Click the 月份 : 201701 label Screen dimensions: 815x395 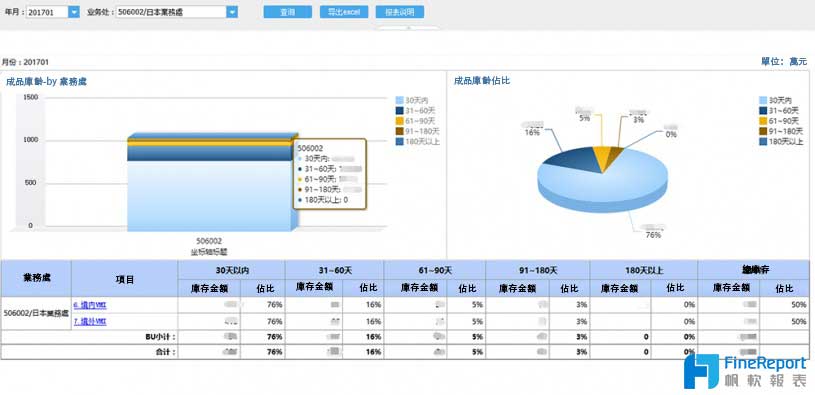[x=25, y=62]
